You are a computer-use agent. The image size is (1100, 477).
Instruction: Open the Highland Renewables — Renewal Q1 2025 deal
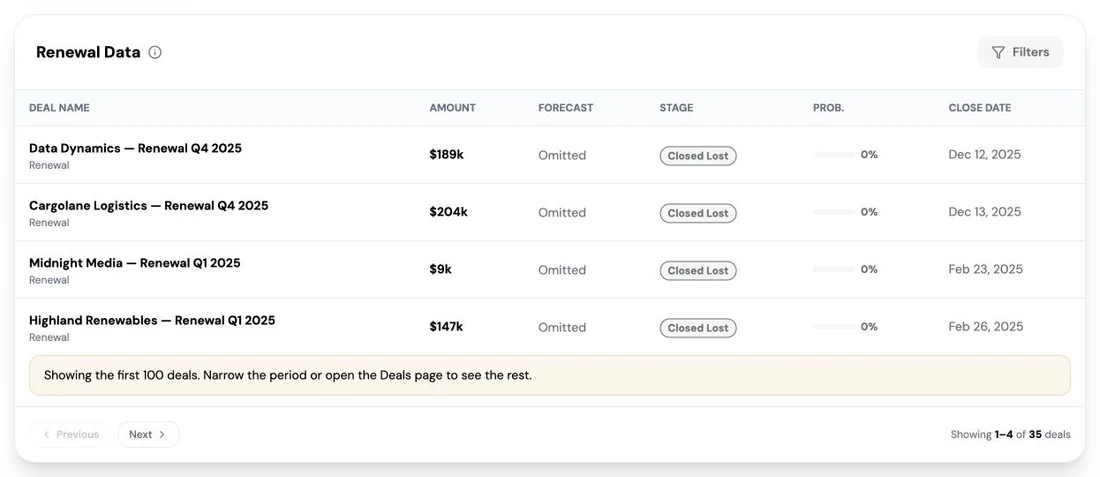152,321
